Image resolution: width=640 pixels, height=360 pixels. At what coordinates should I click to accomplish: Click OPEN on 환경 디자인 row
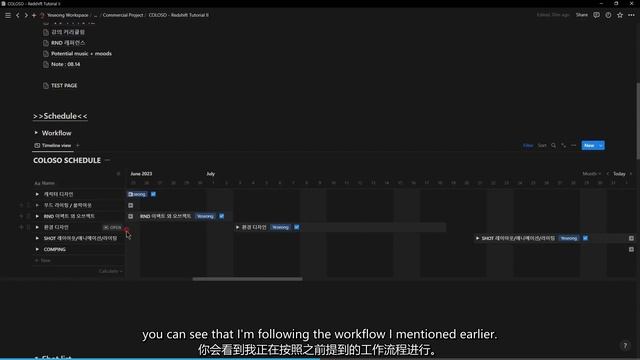113,227
